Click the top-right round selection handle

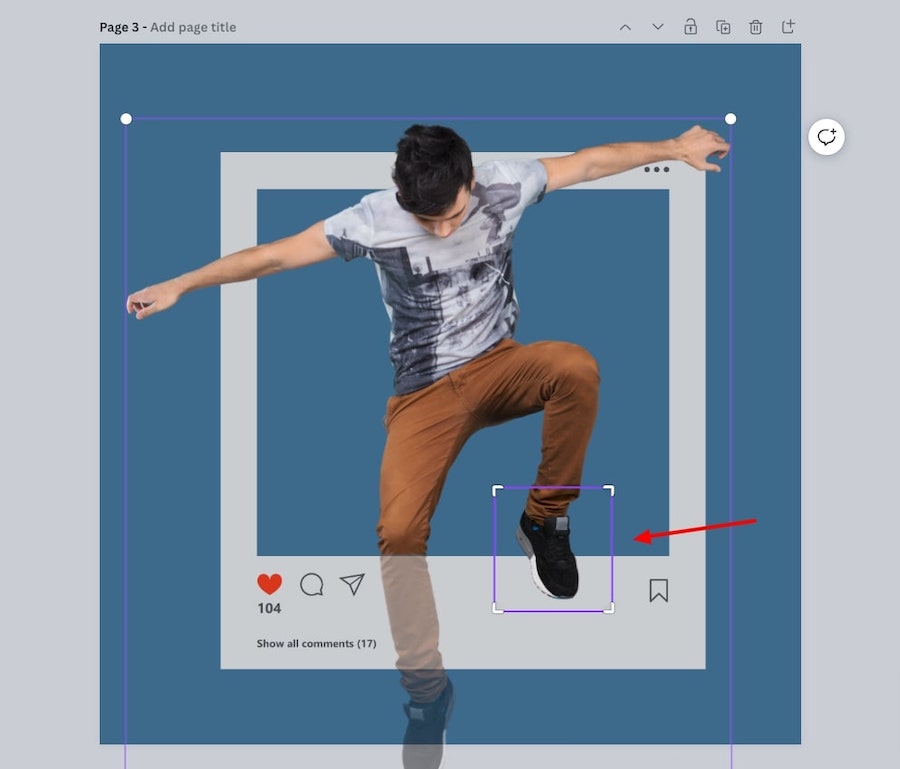point(730,119)
